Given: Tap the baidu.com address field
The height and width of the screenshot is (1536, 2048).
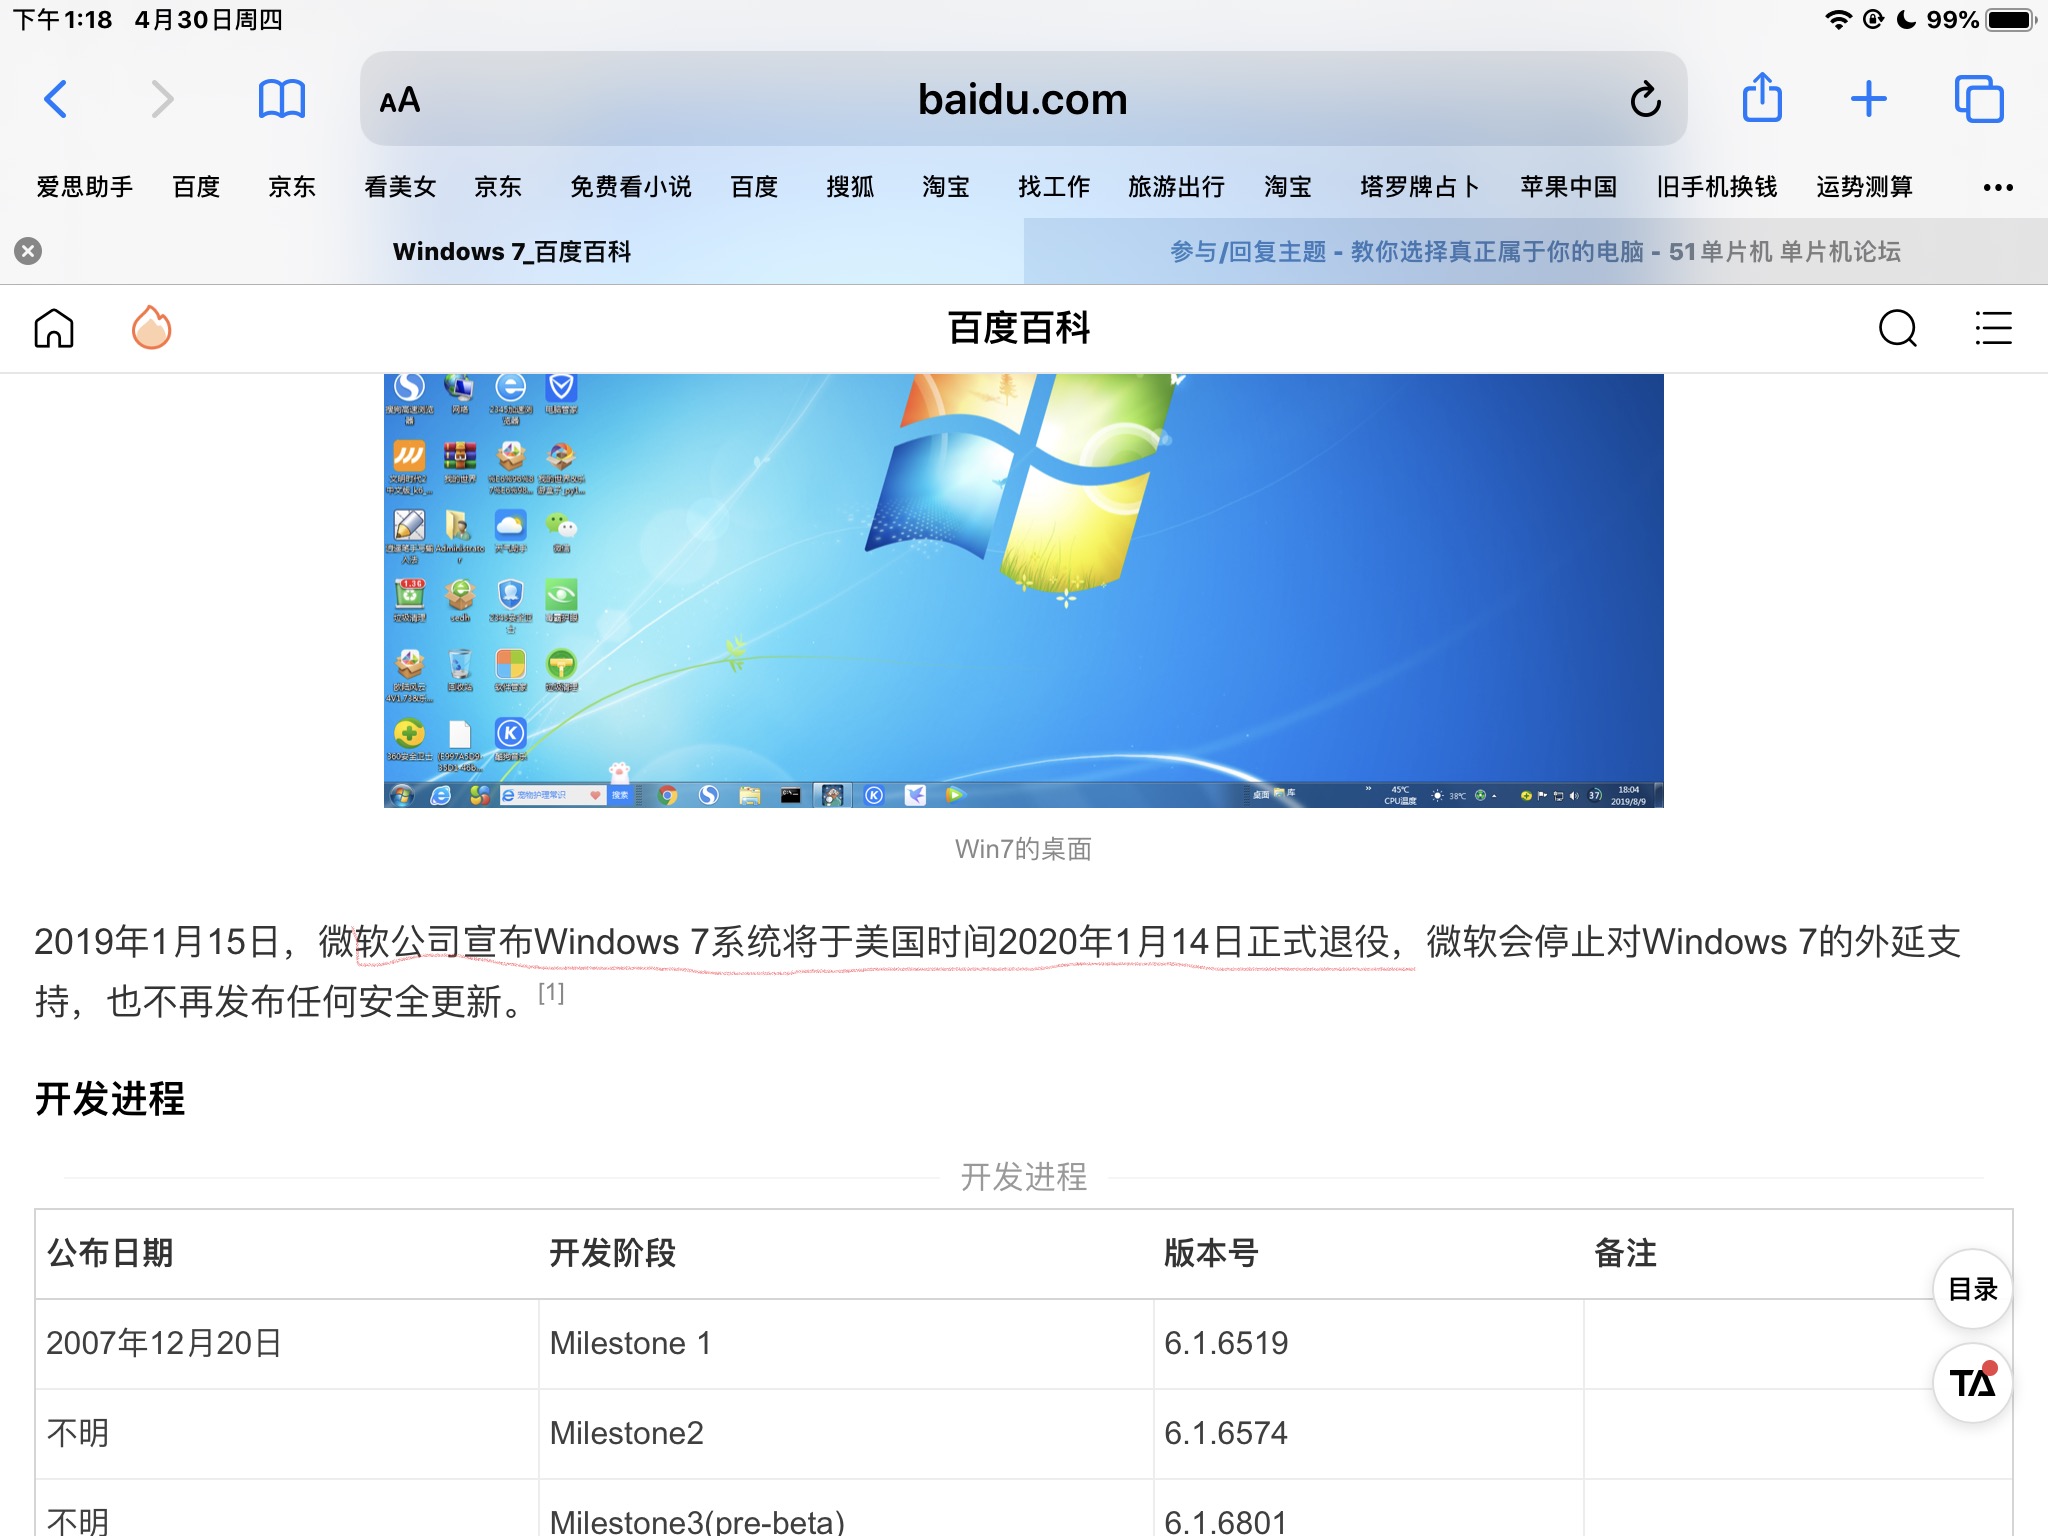Looking at the screenshot, I should tap(1022, 99).
